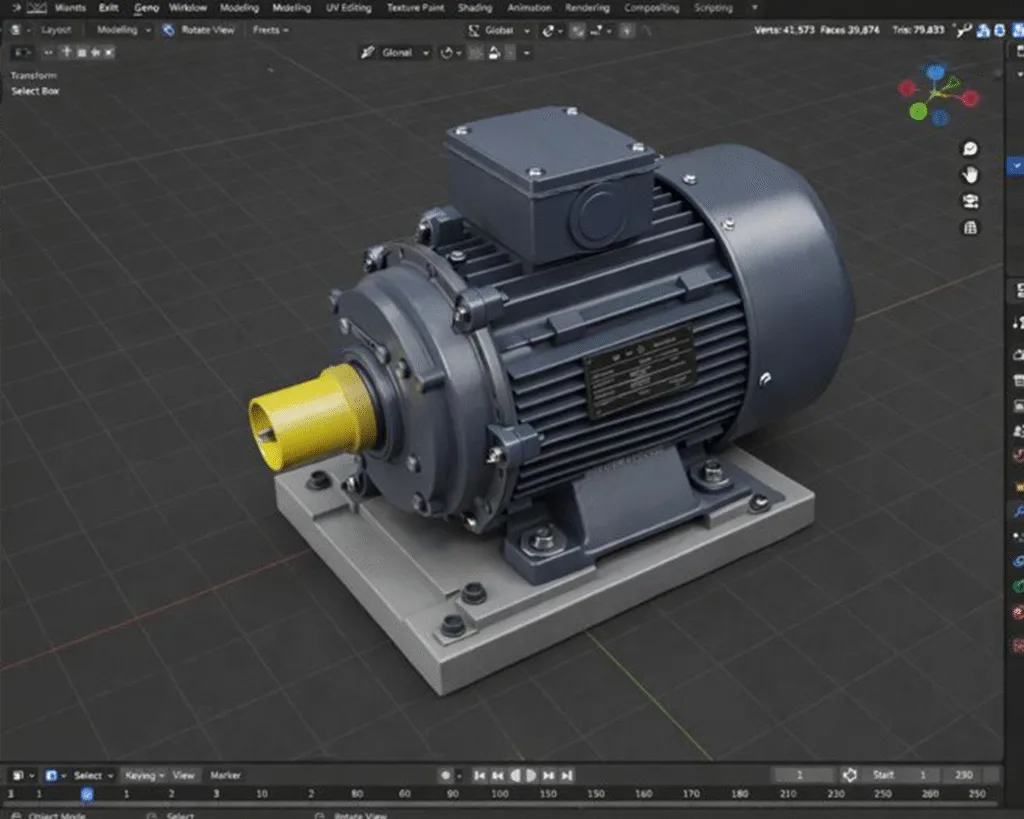Click the Tris: 79,833 statistic
This screenshot has height=819, width=1024.
pyautogui.click(x=918, y=30)
